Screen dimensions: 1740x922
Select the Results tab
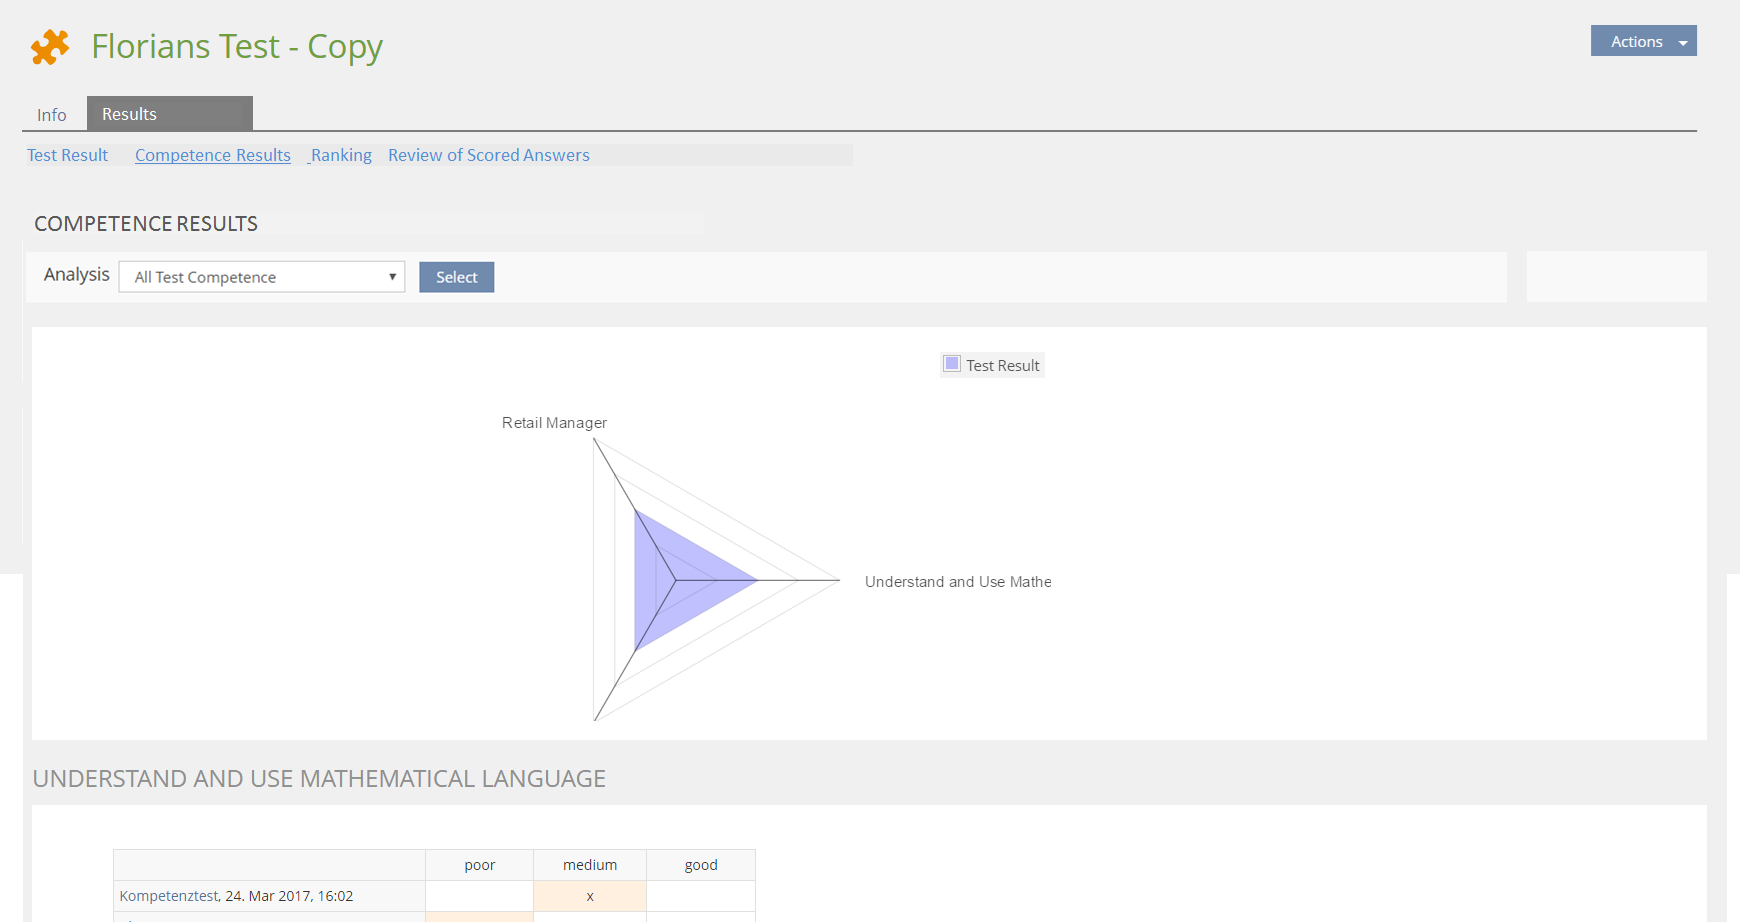click(169, 114)
